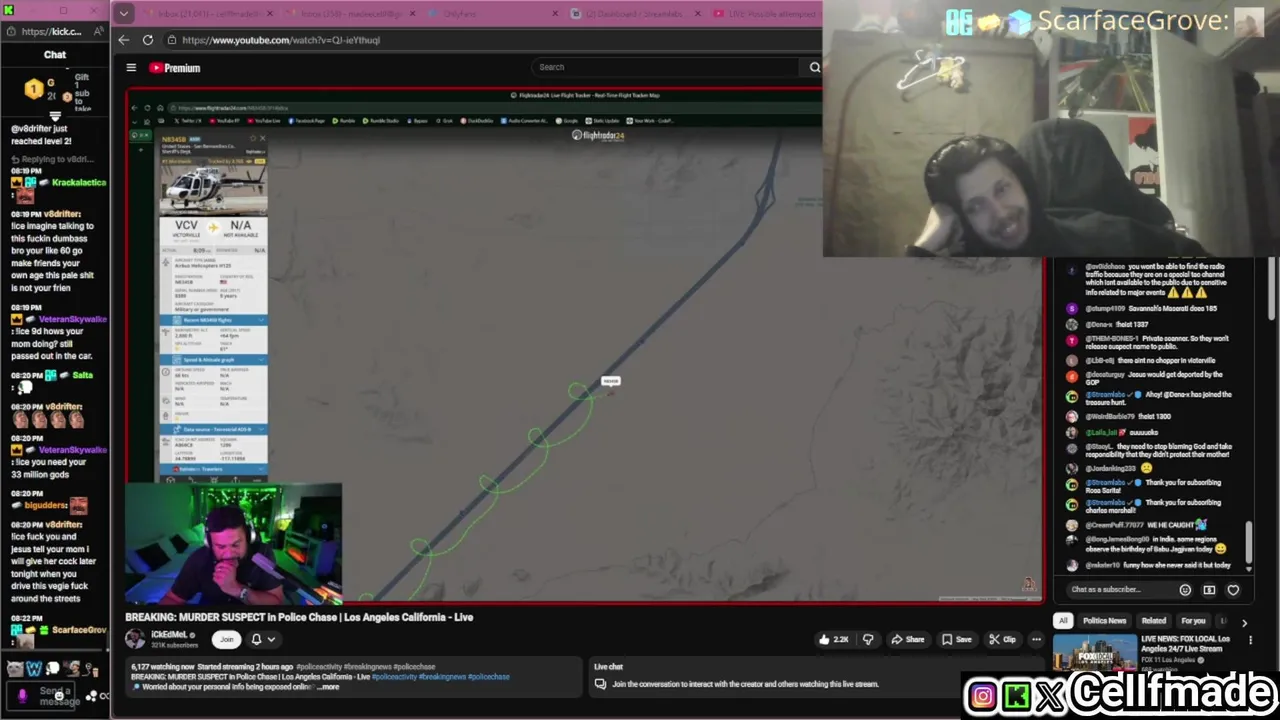
Task: Open the more actions menu beside Clip
Action: (x=1036, y=639)
